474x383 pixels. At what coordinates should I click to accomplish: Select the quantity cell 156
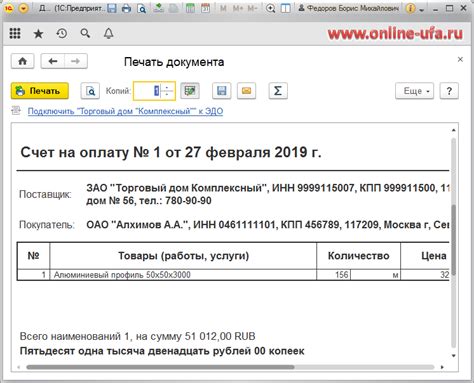[334, 275]
